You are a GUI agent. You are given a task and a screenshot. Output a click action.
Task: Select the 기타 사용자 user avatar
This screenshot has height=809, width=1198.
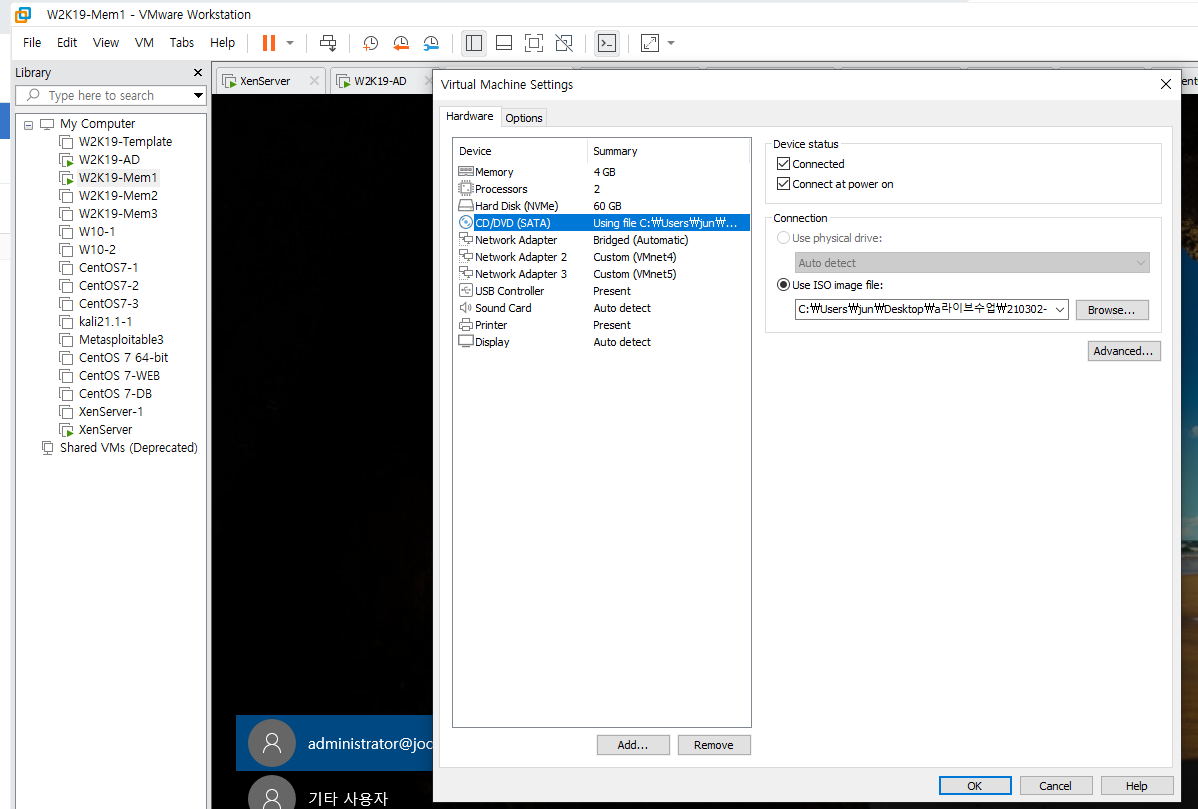272,793
